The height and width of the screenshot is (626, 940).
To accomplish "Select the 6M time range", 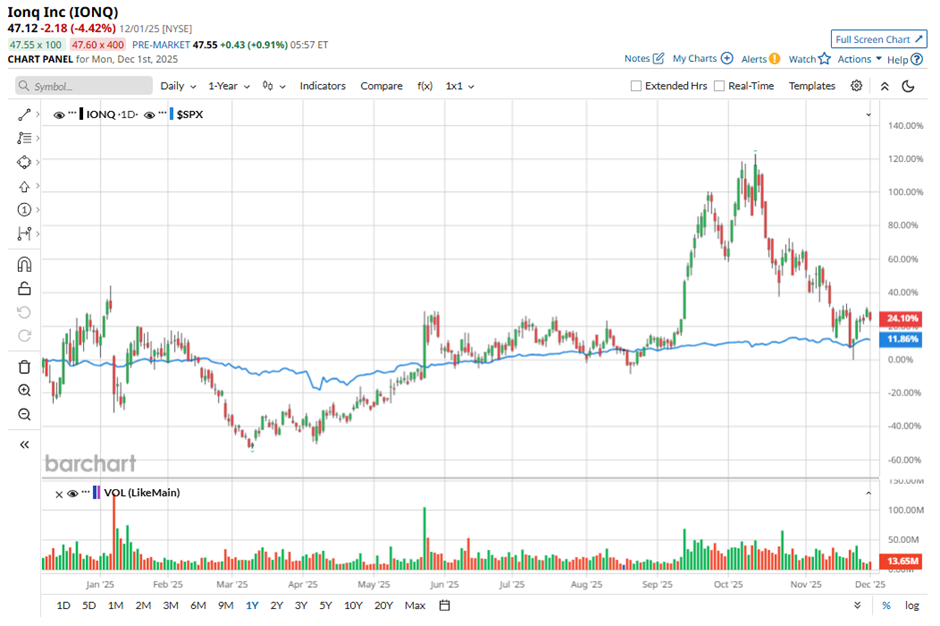I will 198,606.
